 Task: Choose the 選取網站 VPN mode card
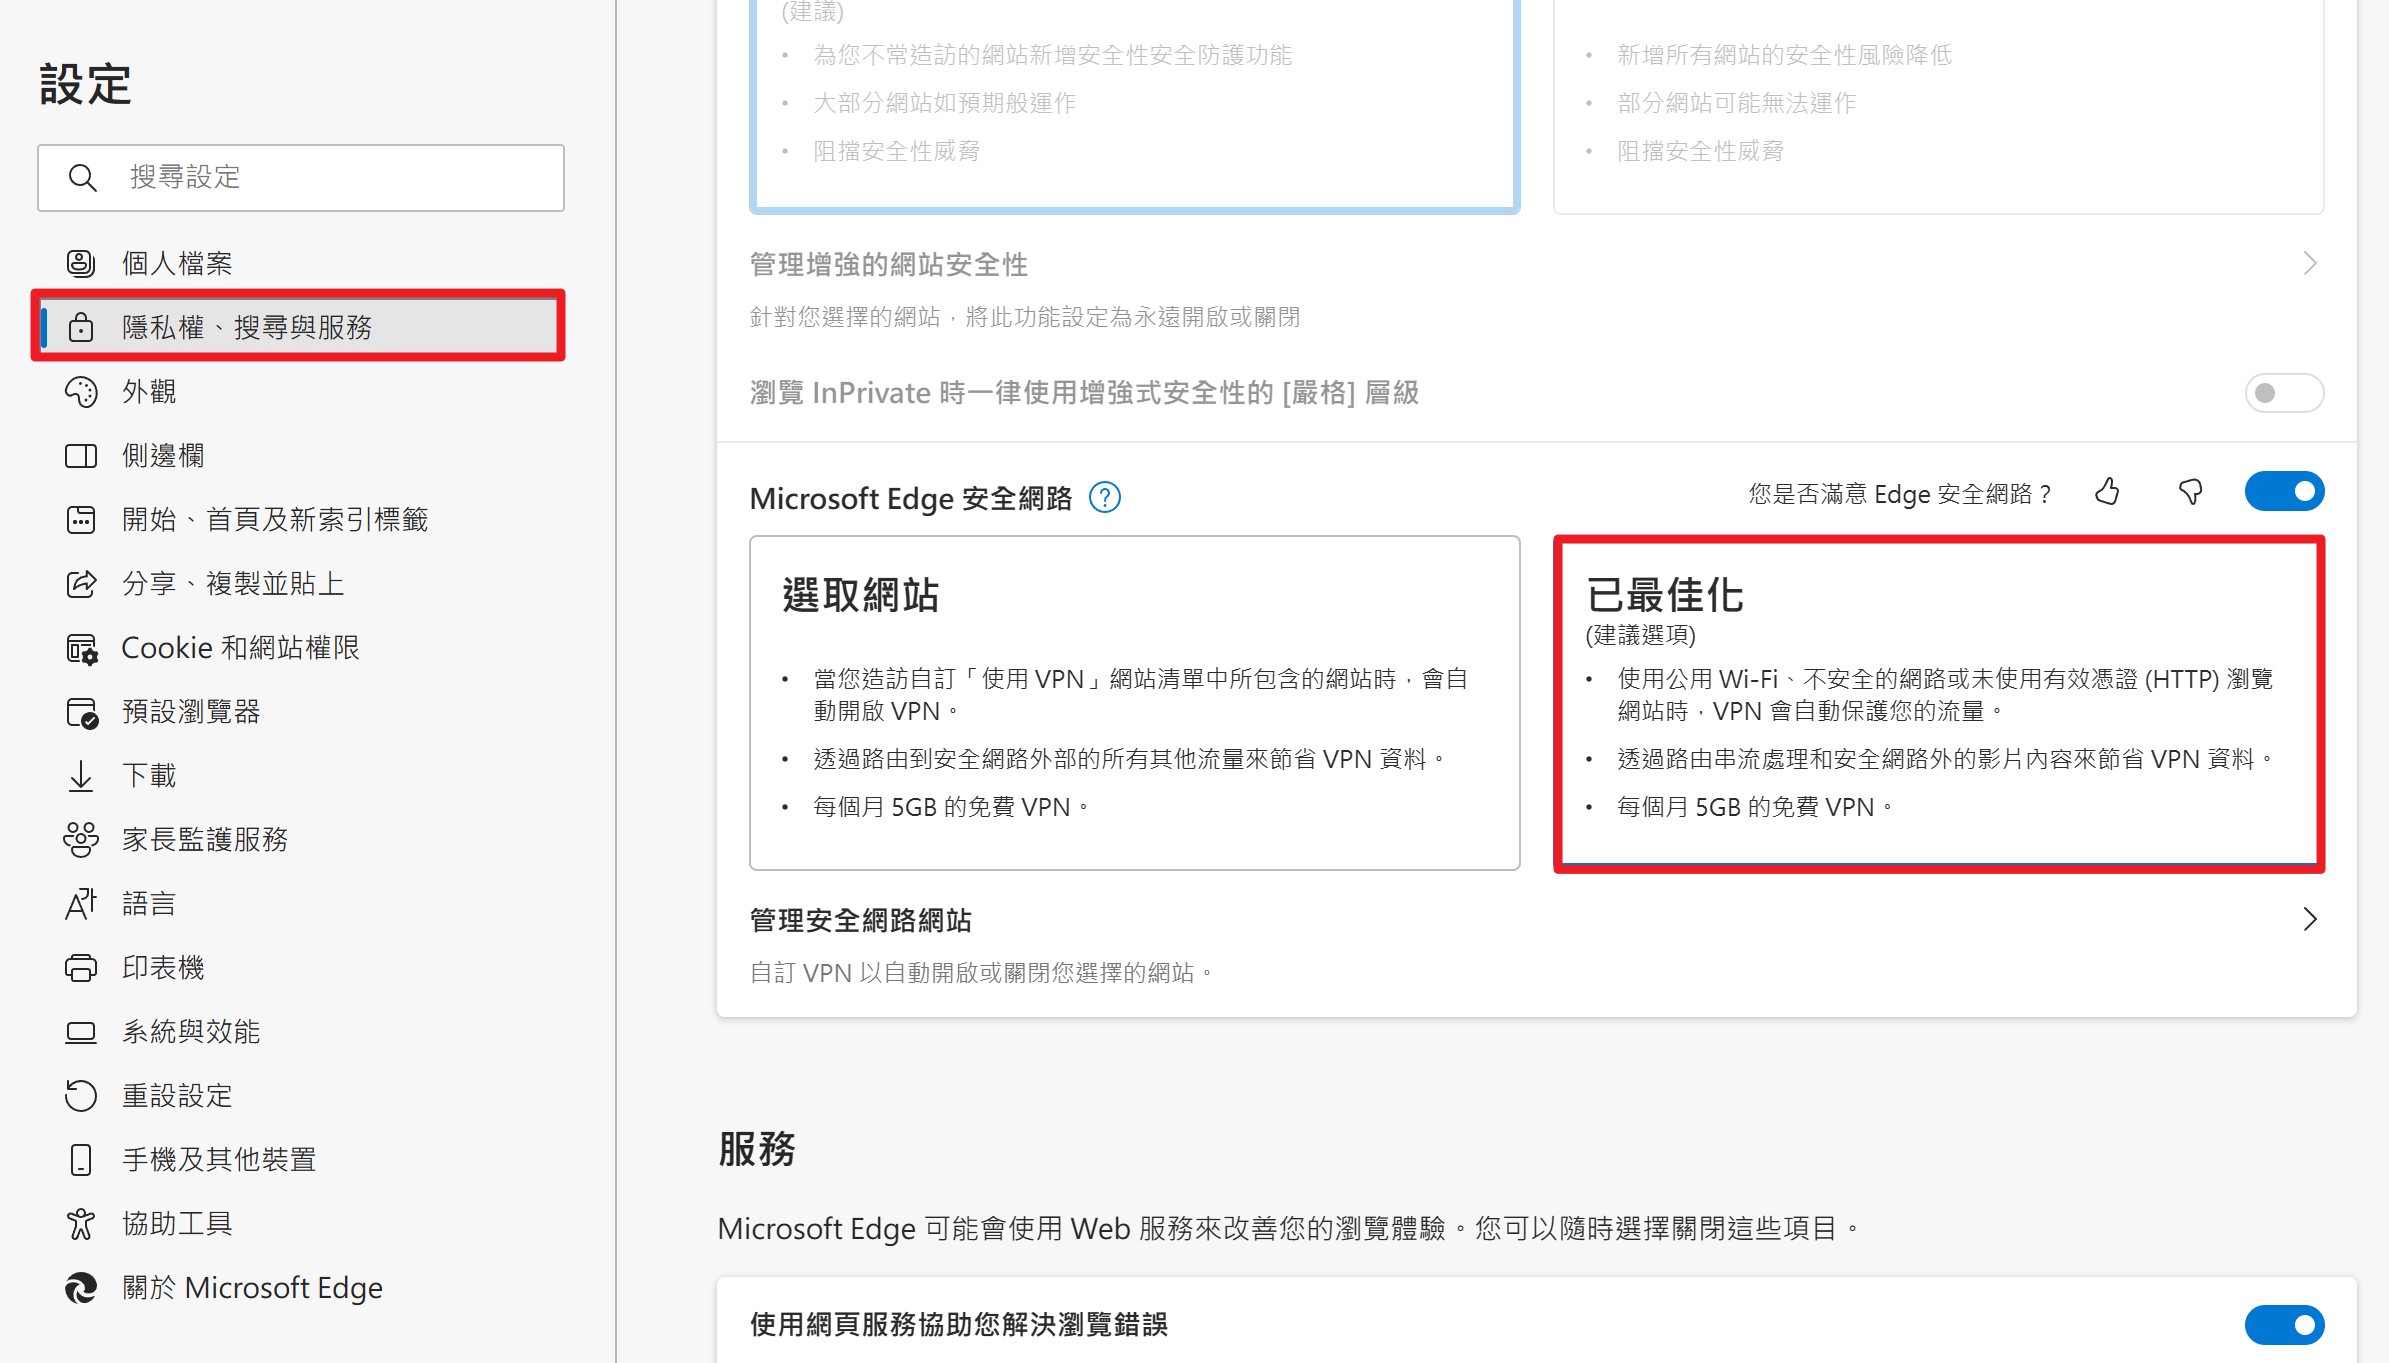pos(1134,702)
